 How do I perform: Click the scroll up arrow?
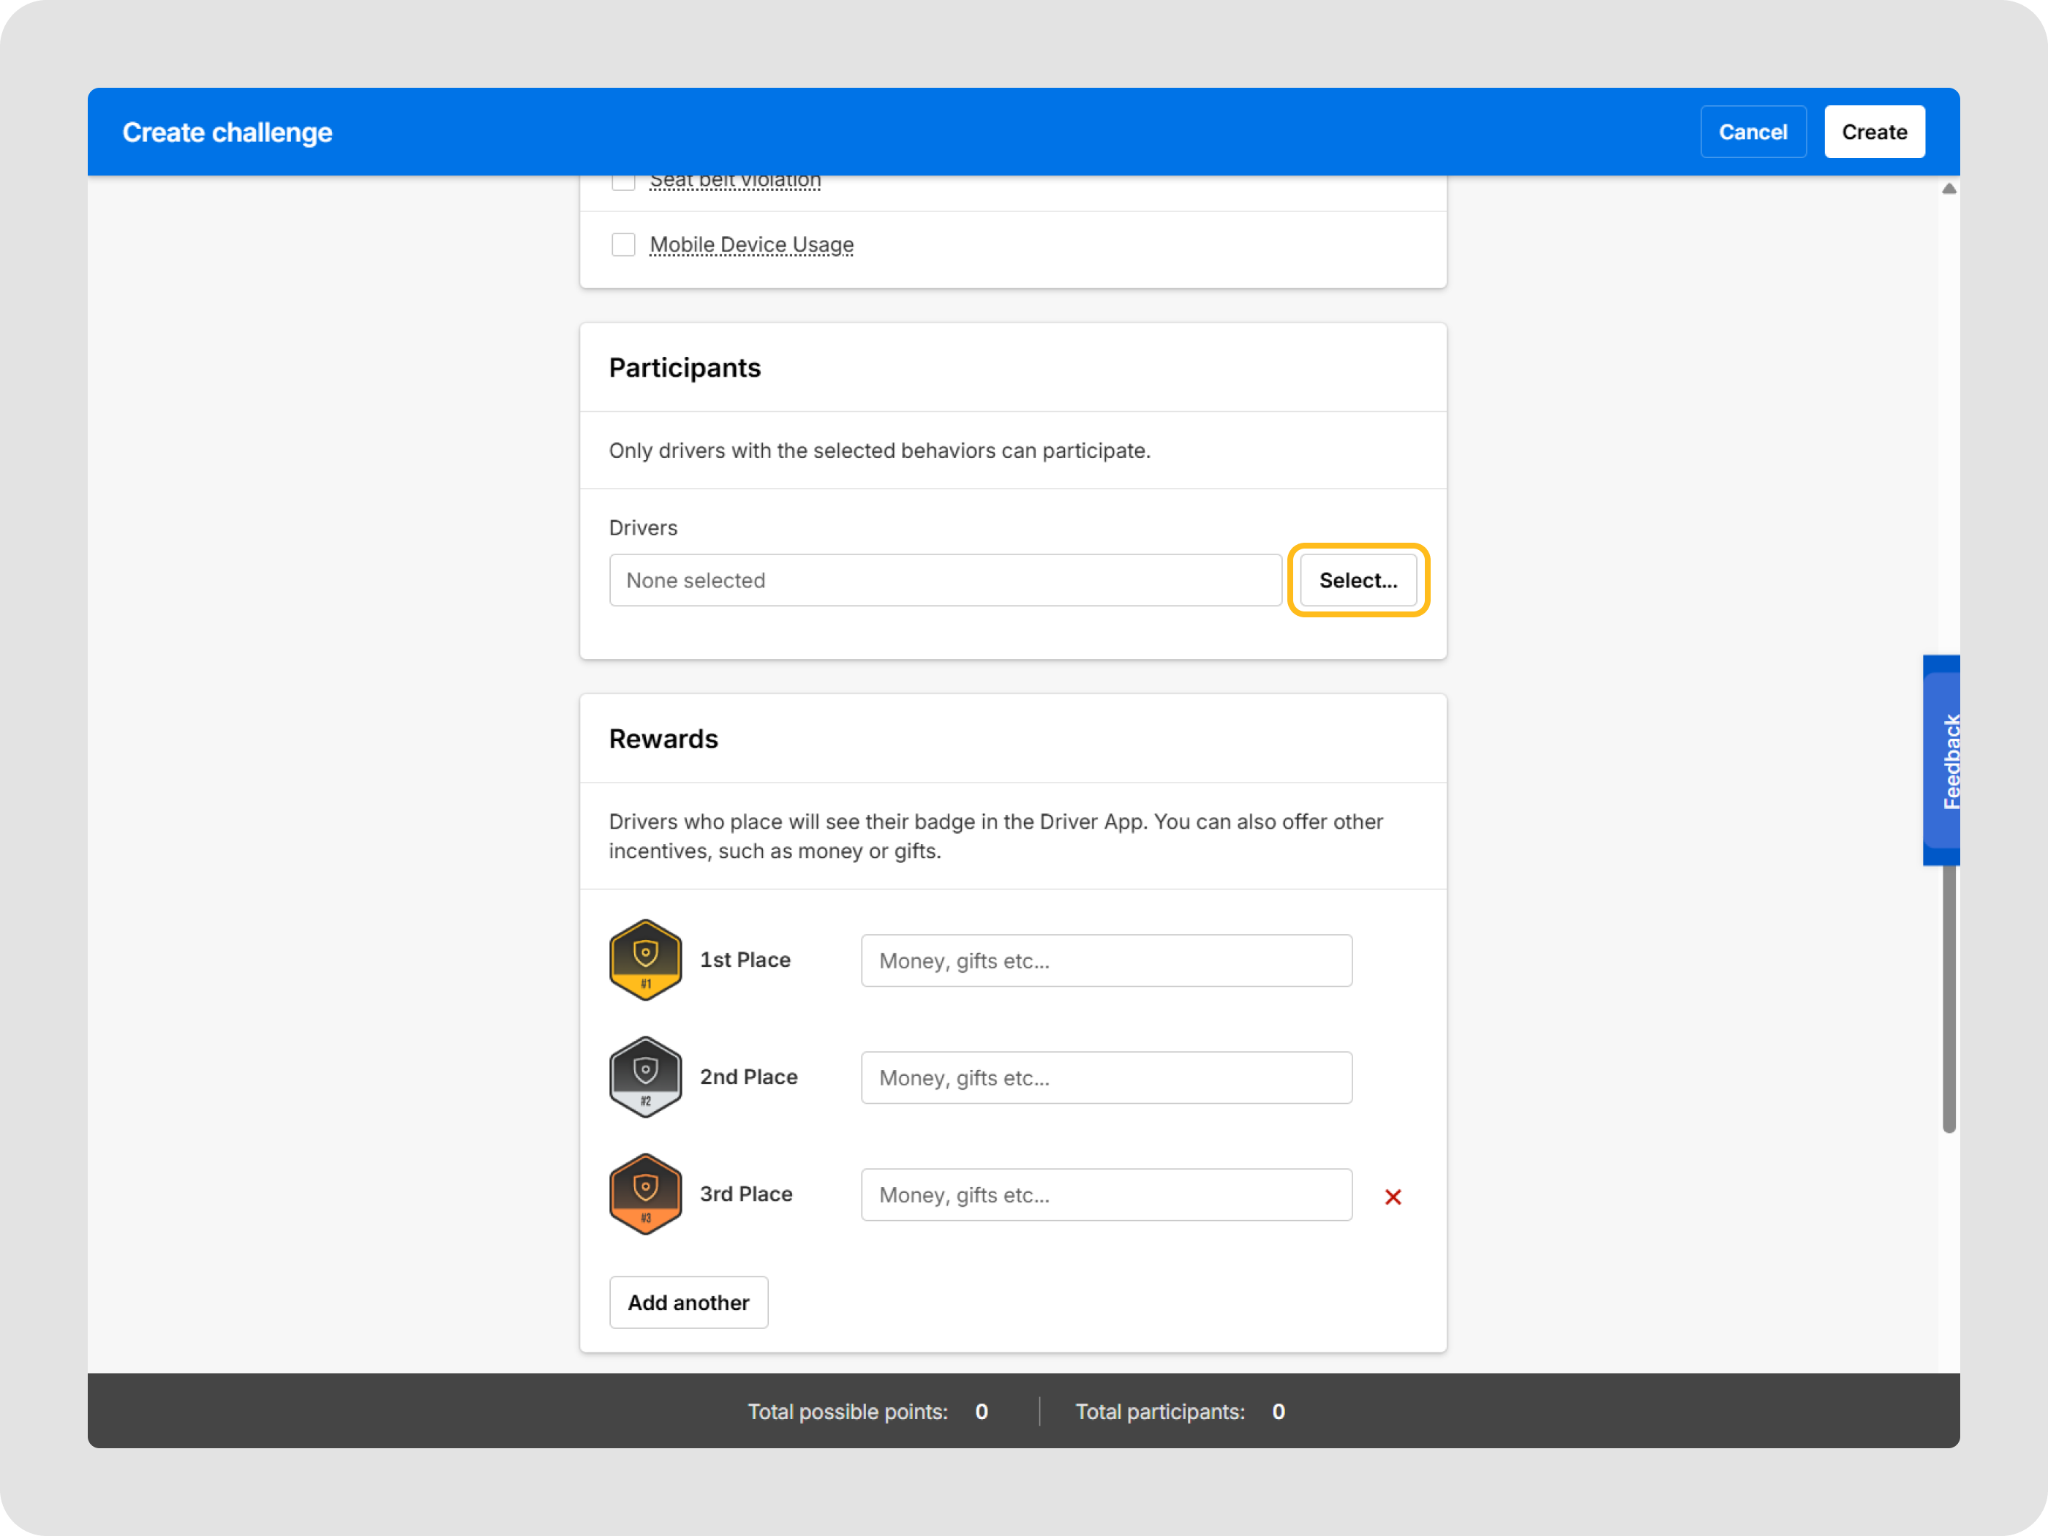[x=1949, y=188]
